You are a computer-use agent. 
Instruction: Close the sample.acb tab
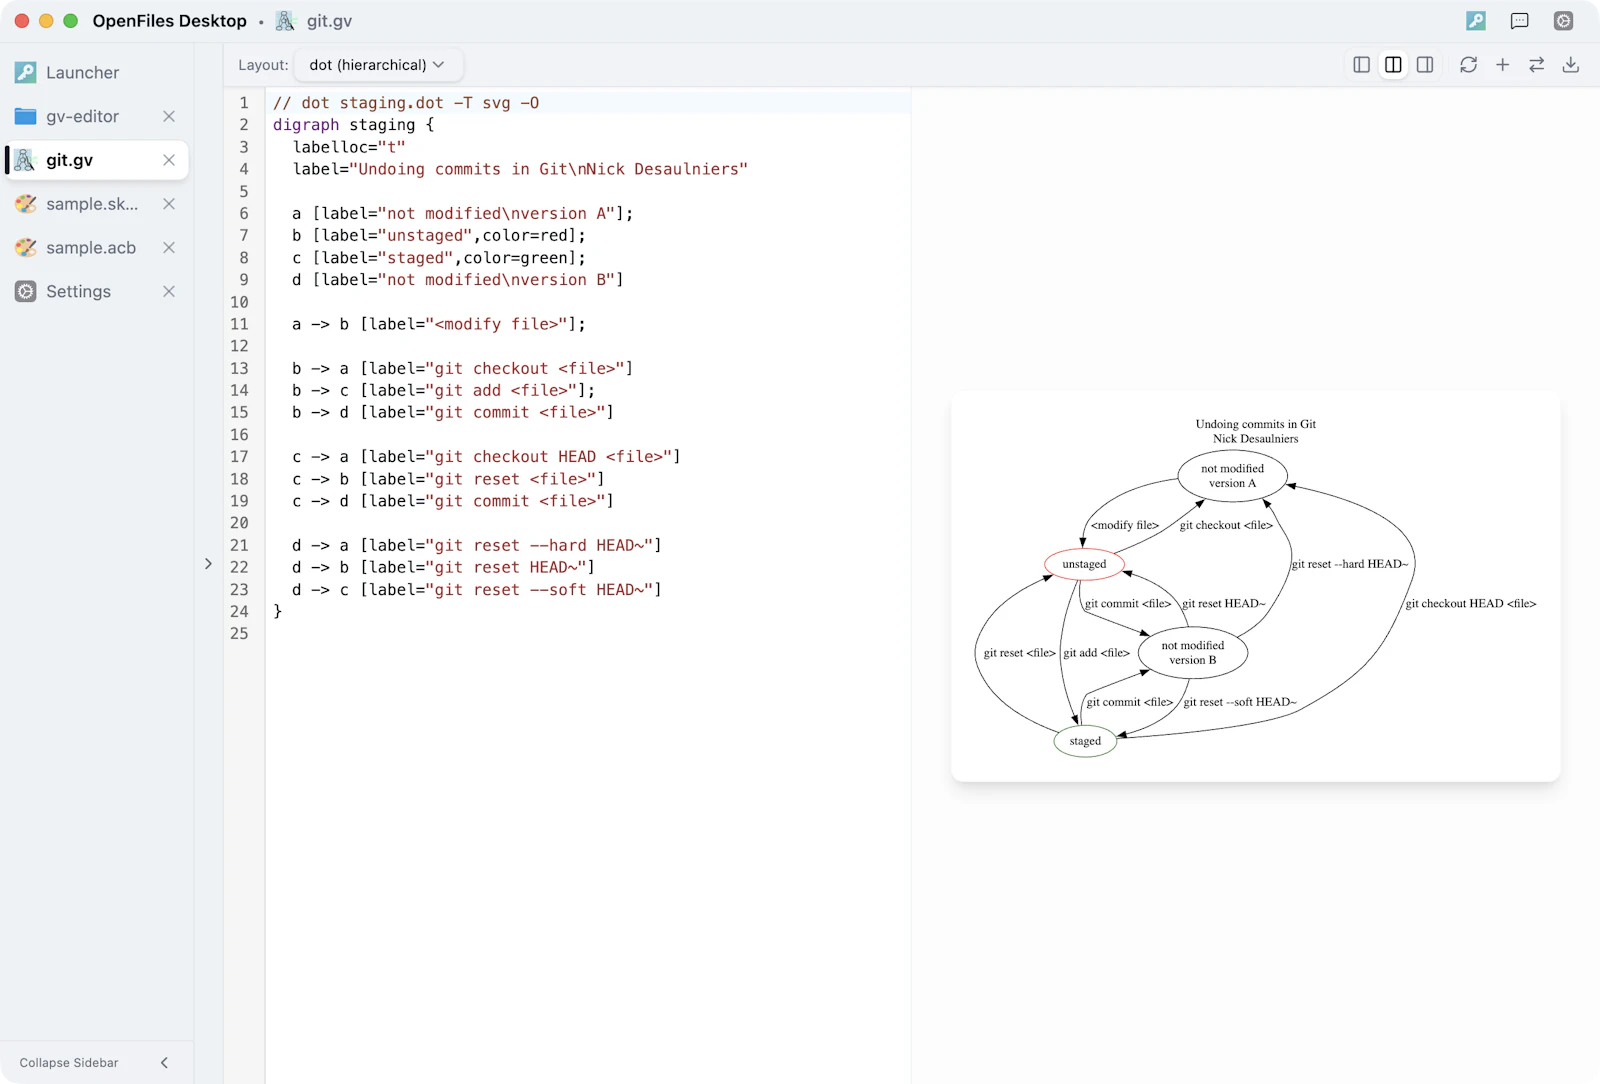coord(169,248)
